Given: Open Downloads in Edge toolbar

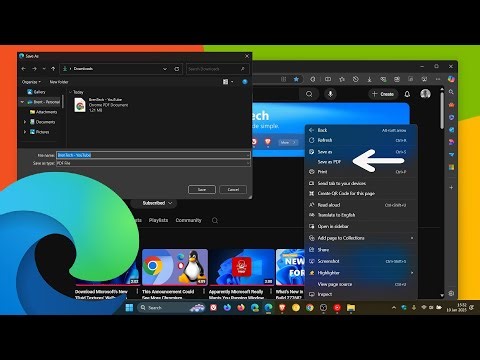Looking at the screenshot, I should coord(369,79).
